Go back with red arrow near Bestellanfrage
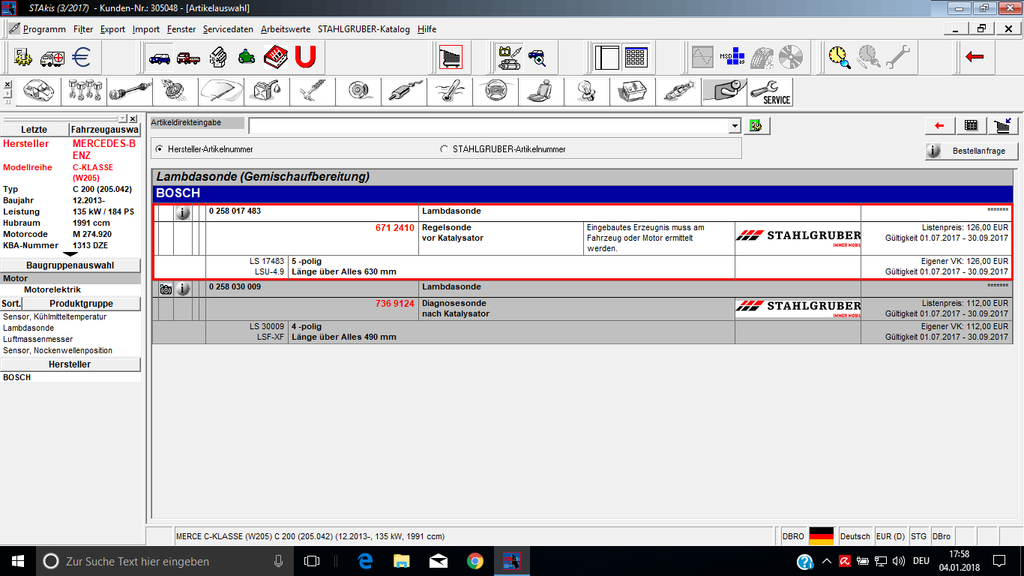 [939, 125]
